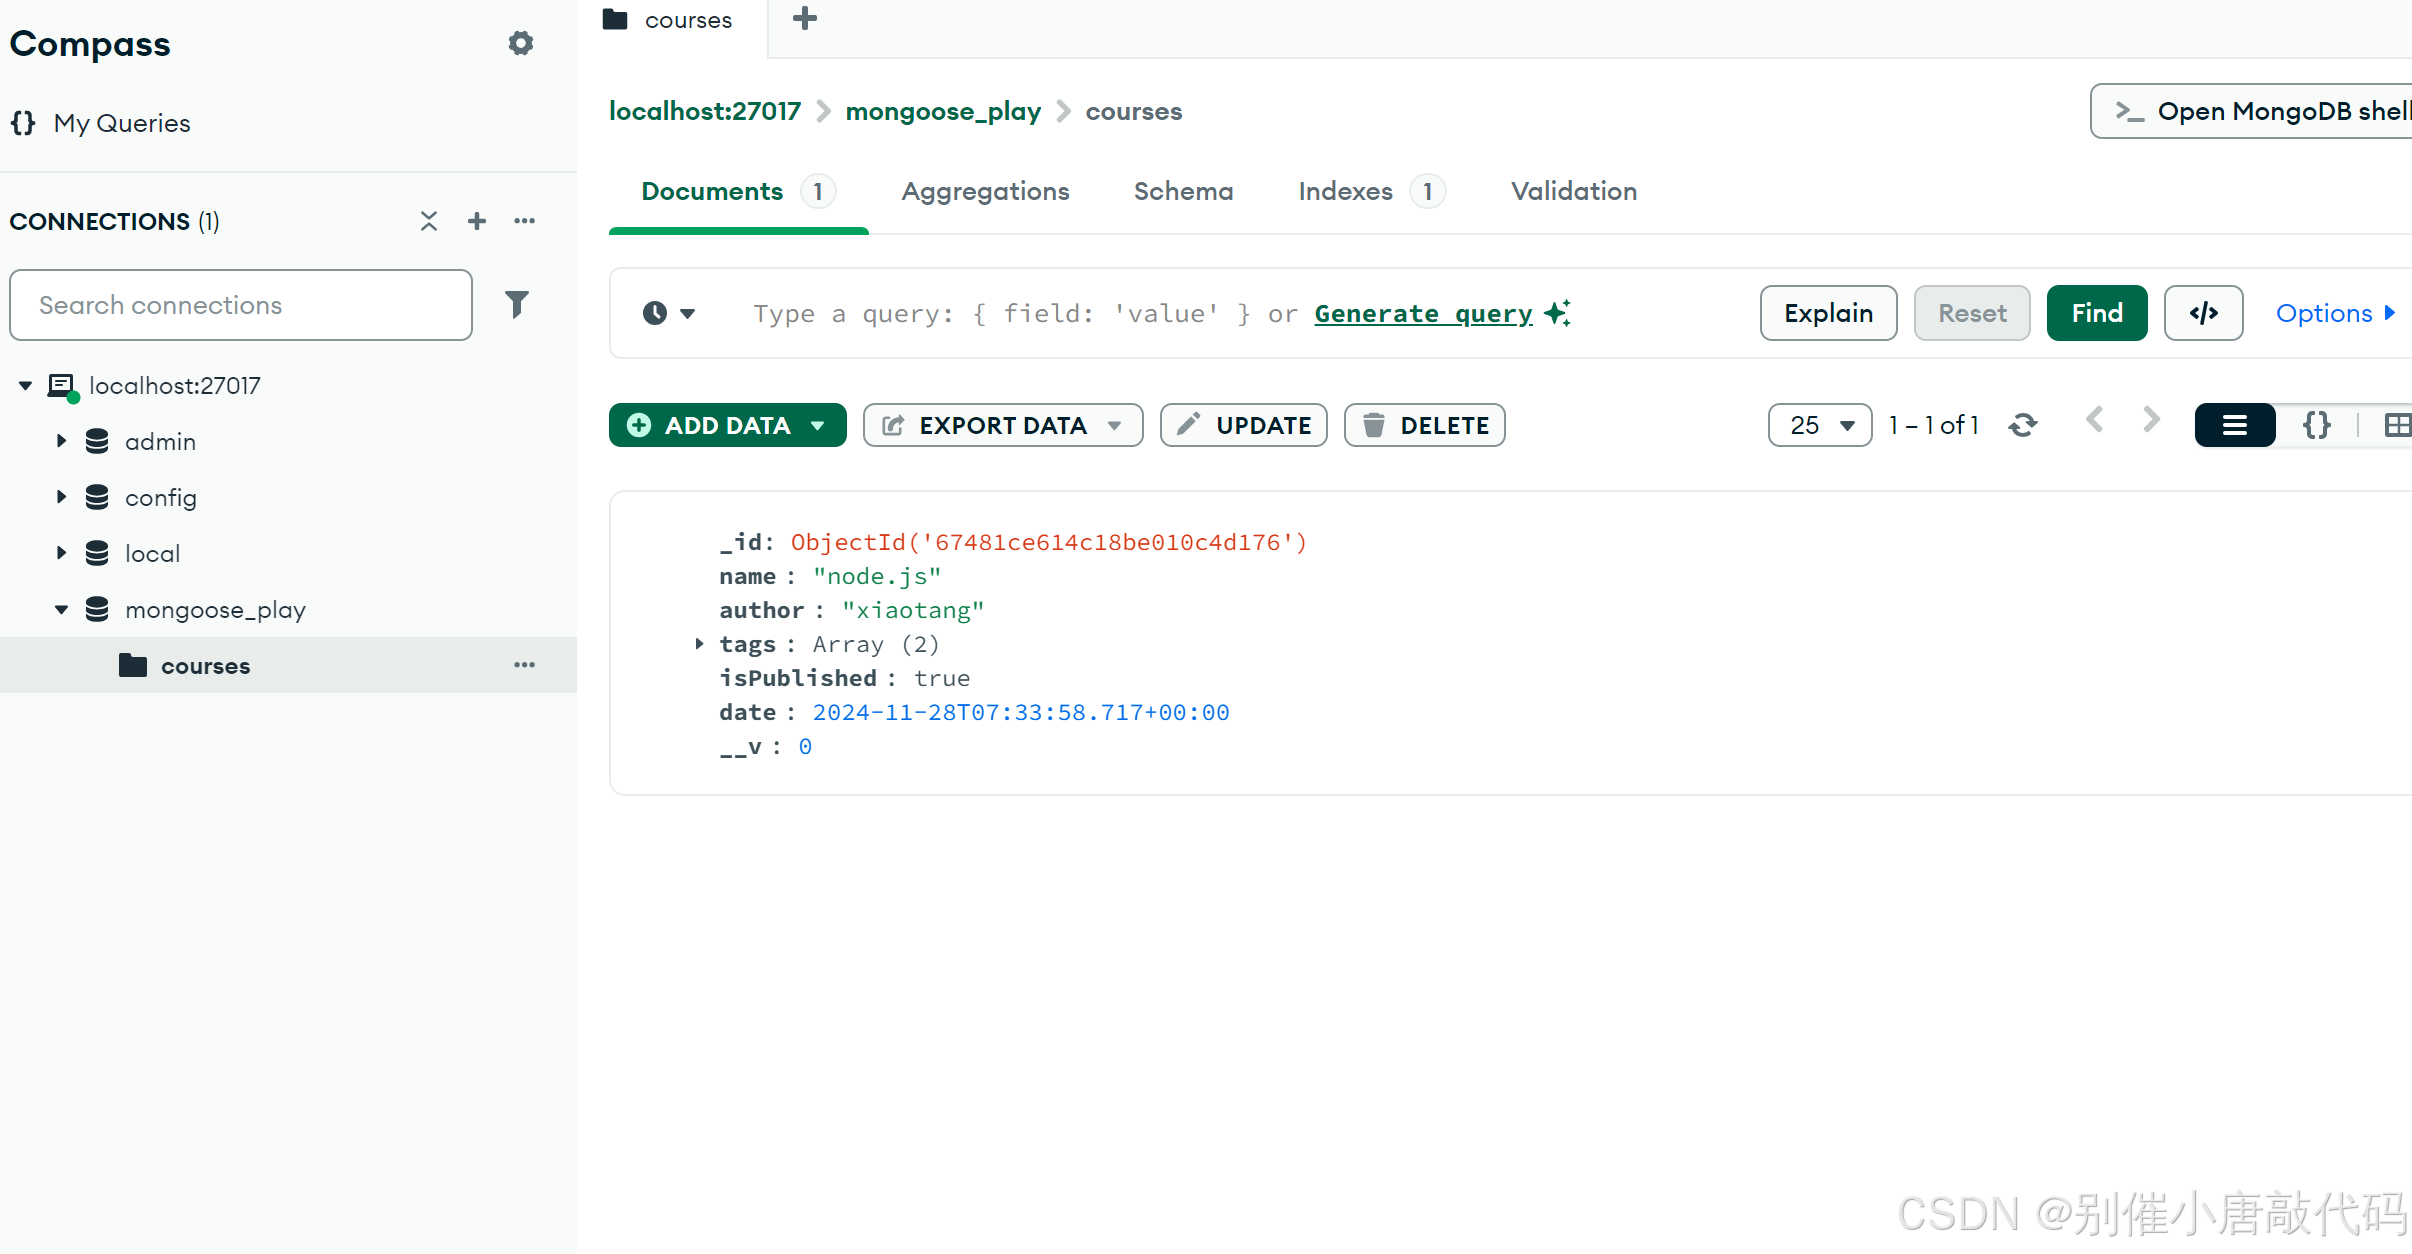Expand the tags Array field in the document
This screenshot has width=2412, height=1254.
[698, 644]
